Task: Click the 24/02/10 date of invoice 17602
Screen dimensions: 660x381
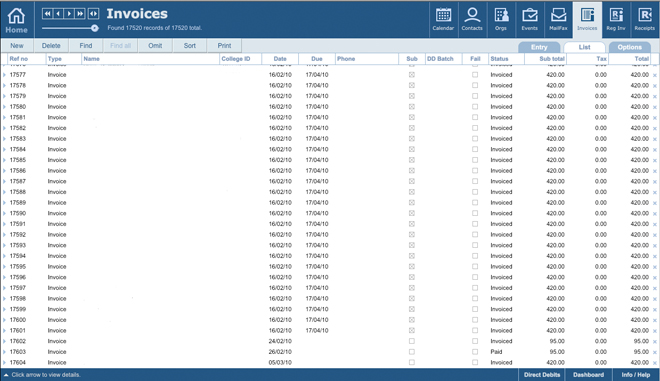Action: 280,341
